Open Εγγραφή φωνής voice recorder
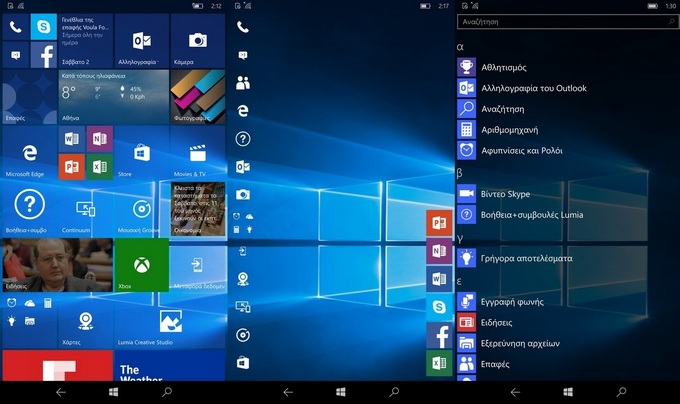This screenshot has width=680, height=404. click(501, 301)
